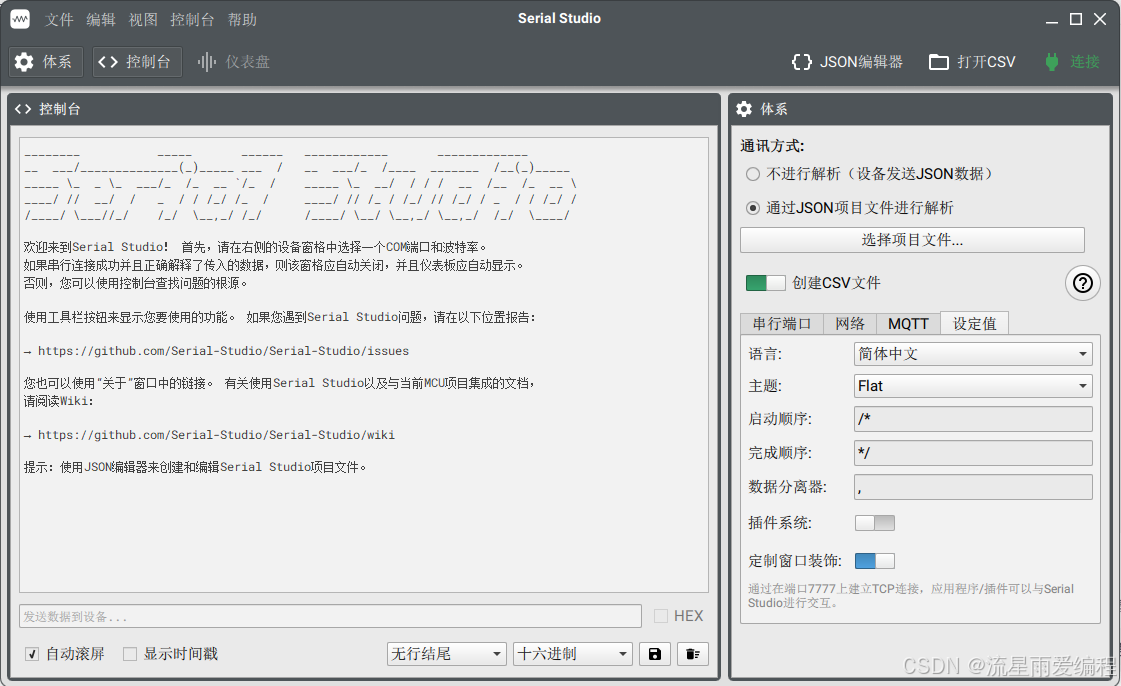This screenshot has height=686, width=1121.
Task: Open the 无行结尾 line ending dropdown
Action: pyautogui.click(x=447, y=654)
